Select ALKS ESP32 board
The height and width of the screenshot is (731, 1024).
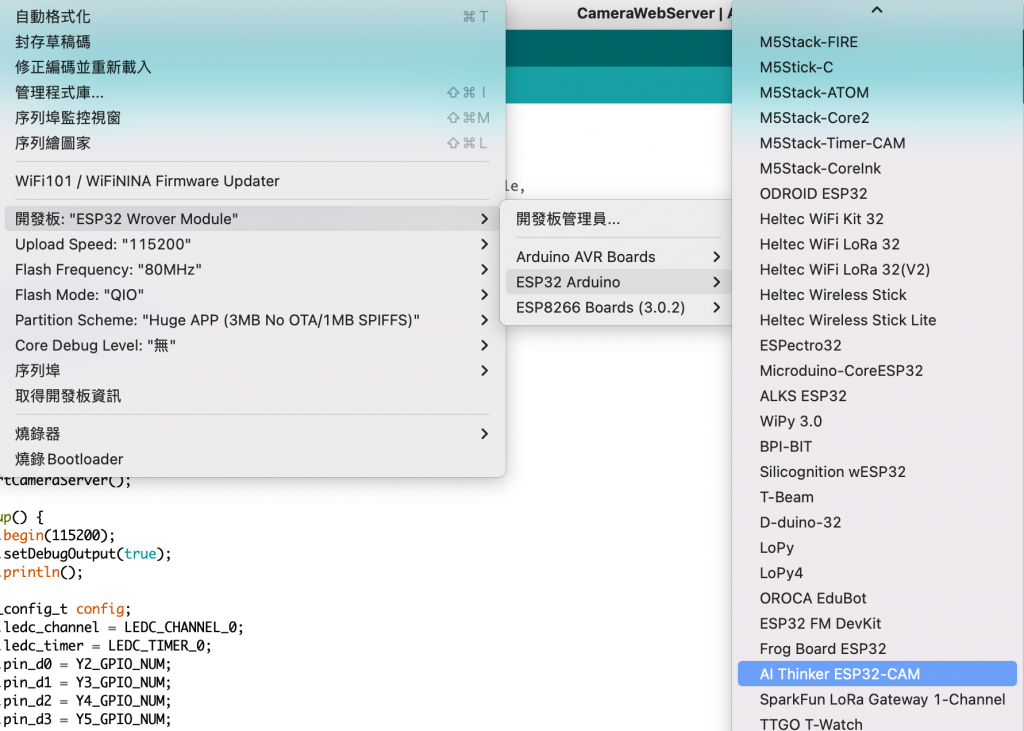[877, 397]
